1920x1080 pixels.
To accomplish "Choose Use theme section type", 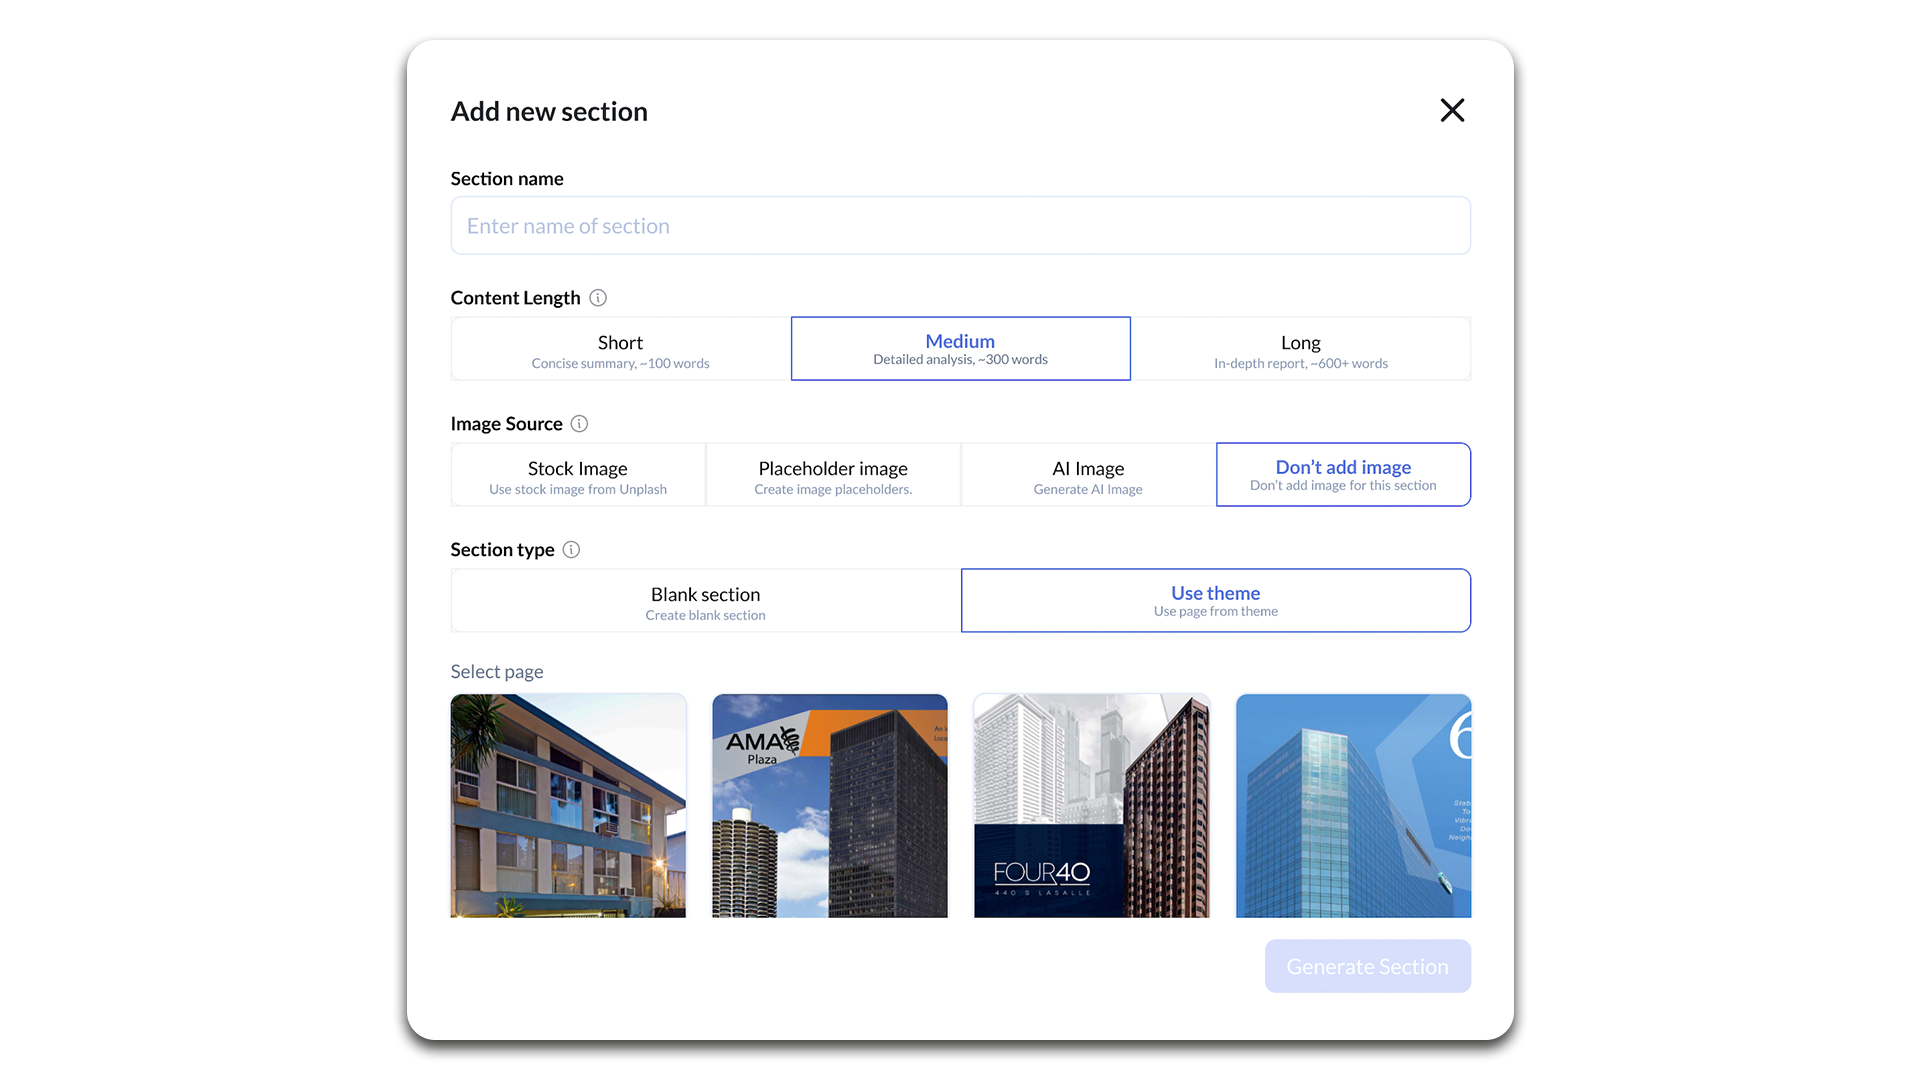I will (1215, 601).
